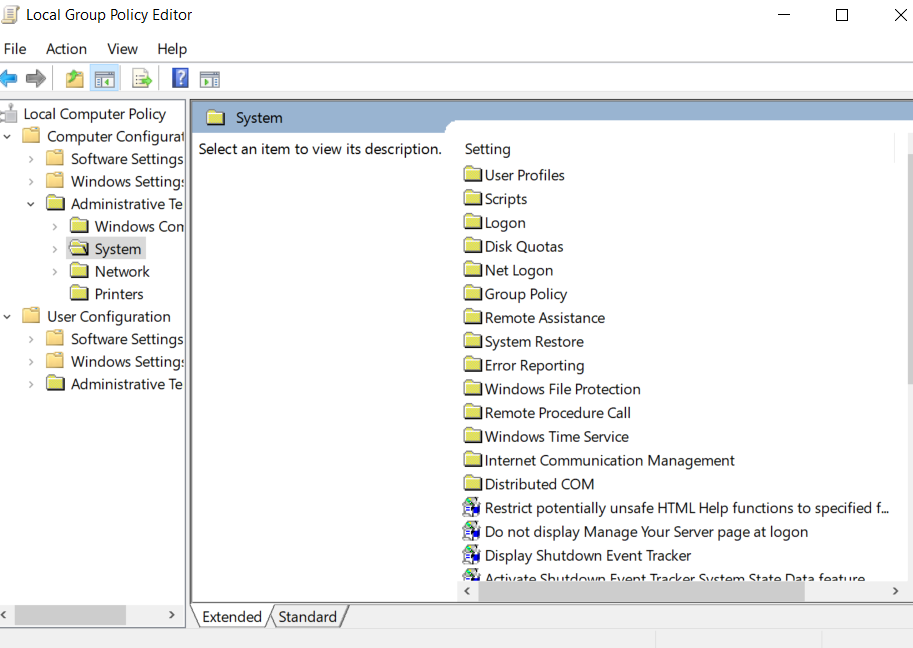Expand Windows Settings under Computer Configuration

click(31, 182)
